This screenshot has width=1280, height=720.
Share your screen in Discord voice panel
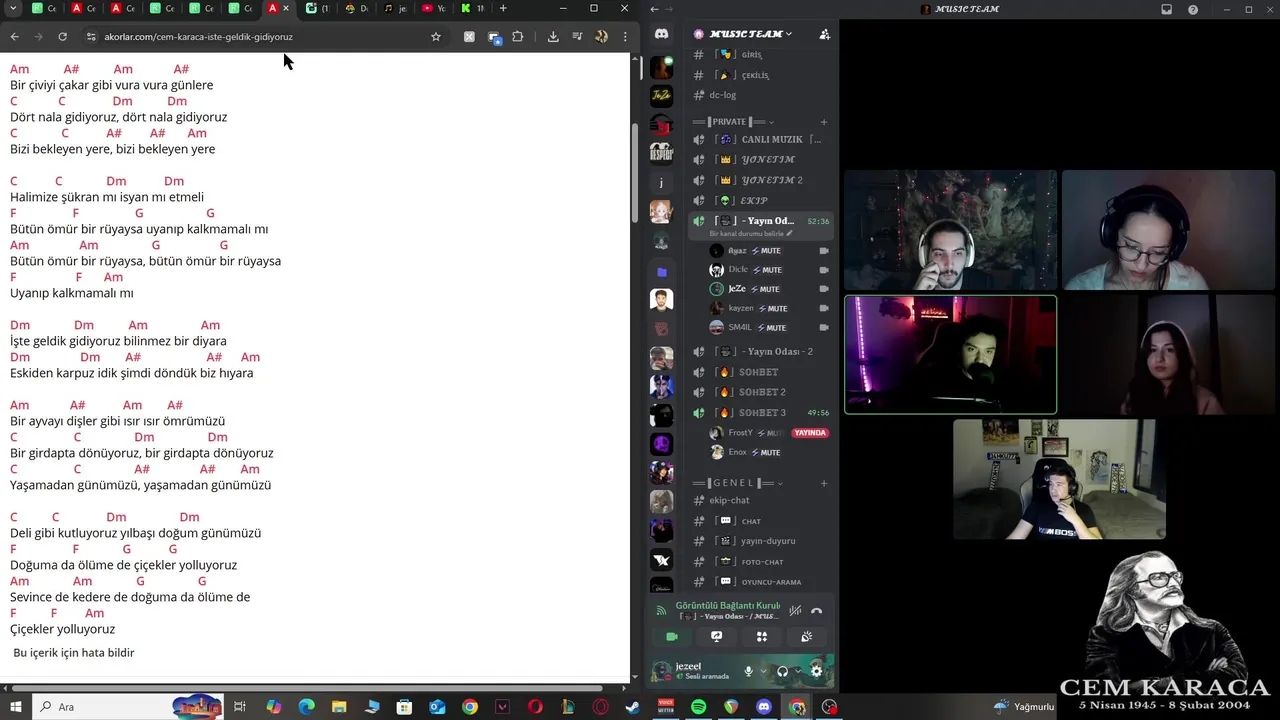pos(717,636)
